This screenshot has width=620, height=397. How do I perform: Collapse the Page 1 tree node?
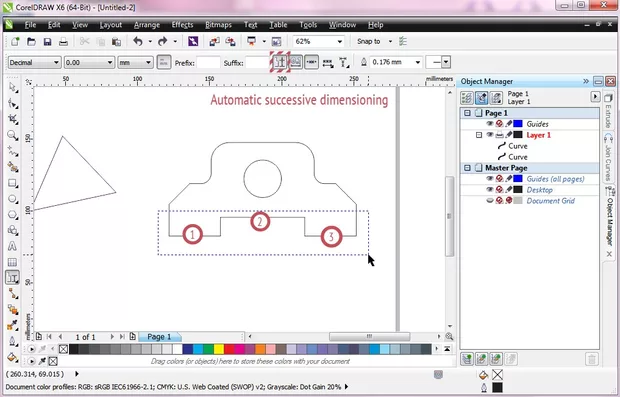(x=467, y=113)
